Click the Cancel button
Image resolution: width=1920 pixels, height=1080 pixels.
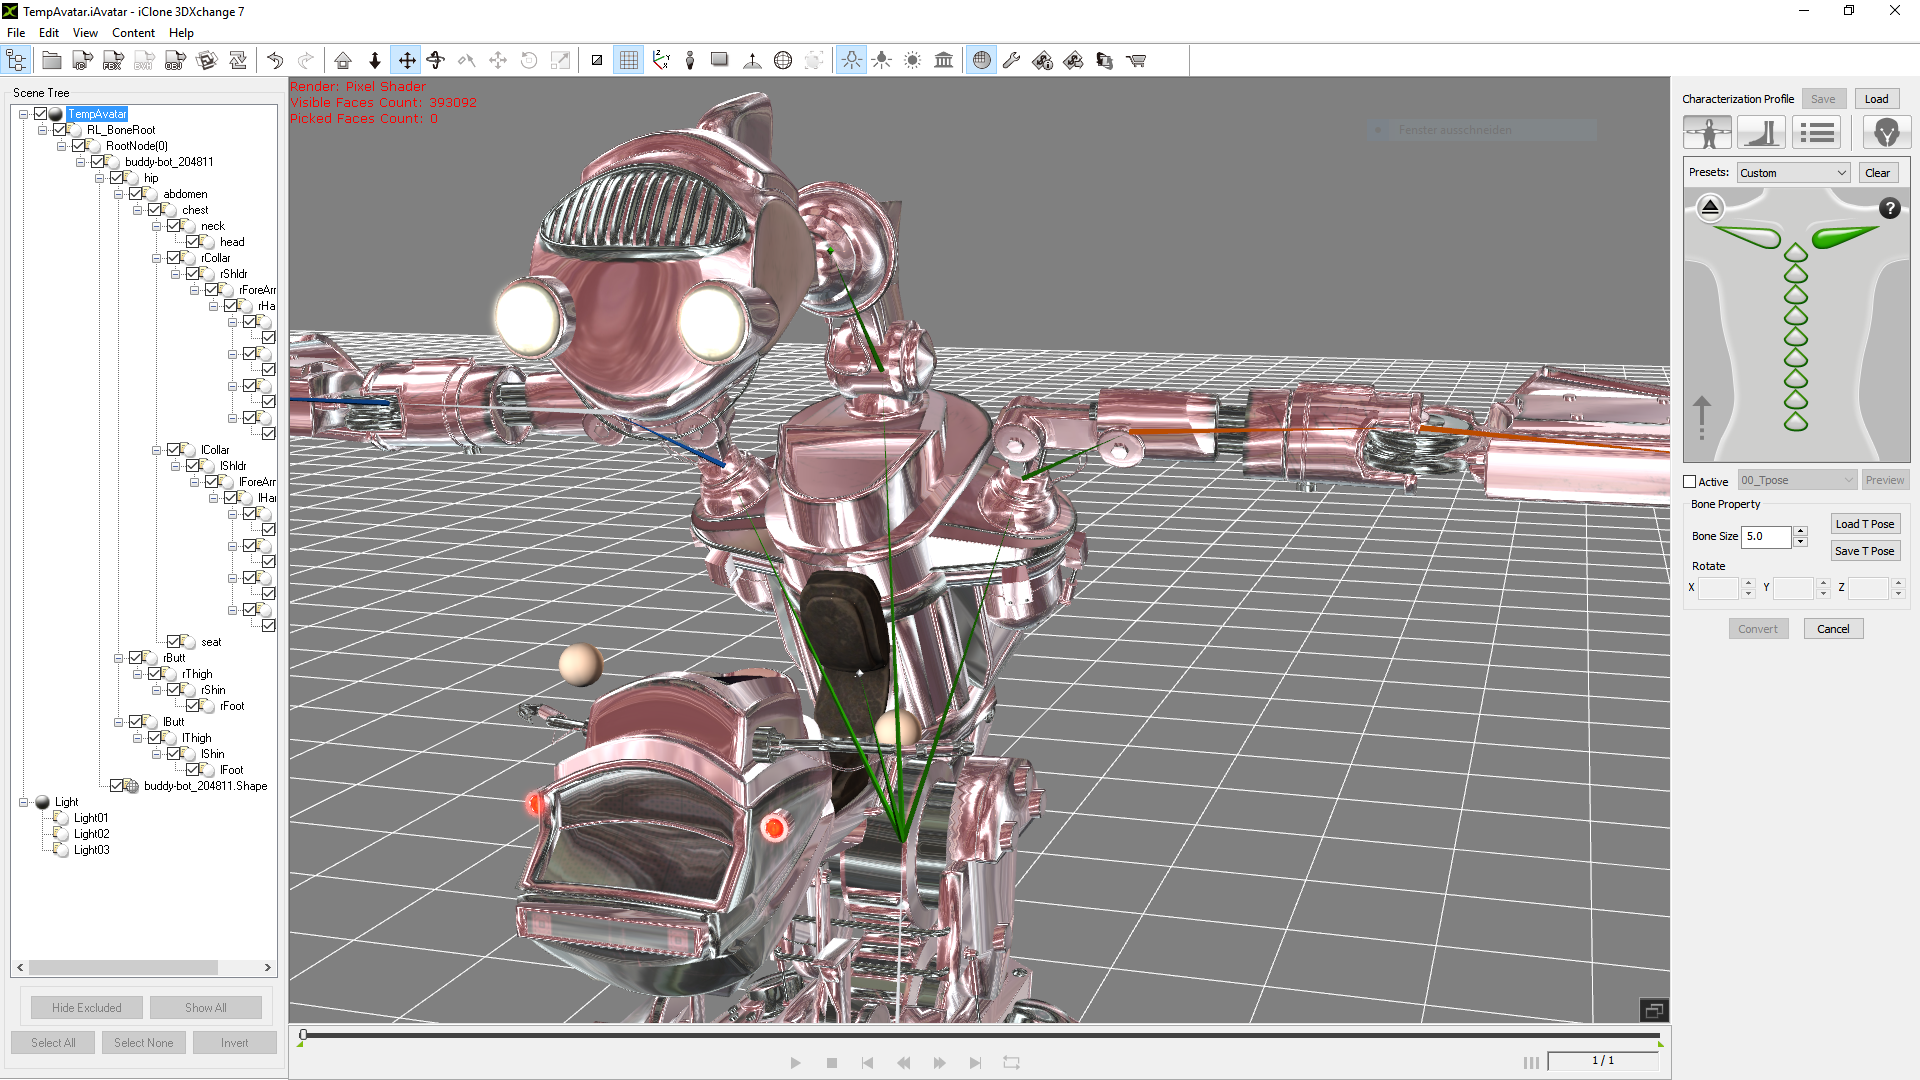pyautogui.click(x=1833, y=629)
